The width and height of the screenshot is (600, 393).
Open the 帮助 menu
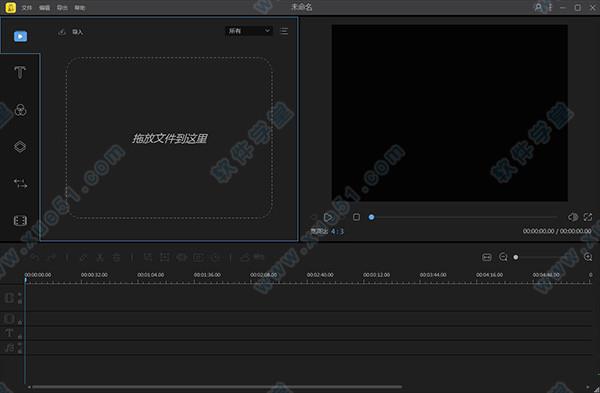(80, 8)
